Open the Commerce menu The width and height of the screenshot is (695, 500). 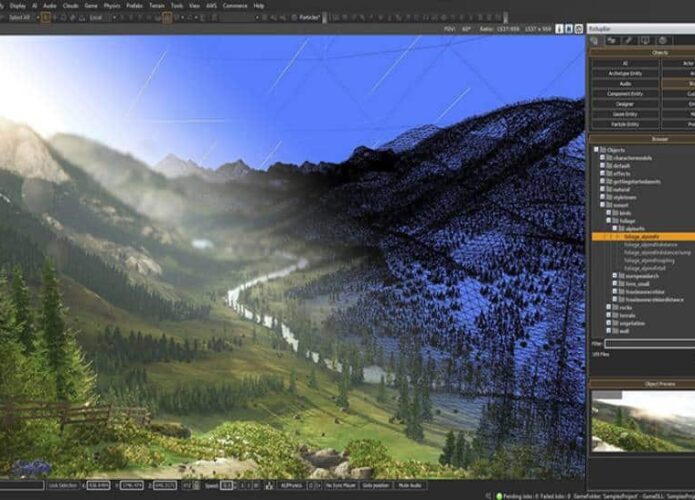click(x=235, y=6)
